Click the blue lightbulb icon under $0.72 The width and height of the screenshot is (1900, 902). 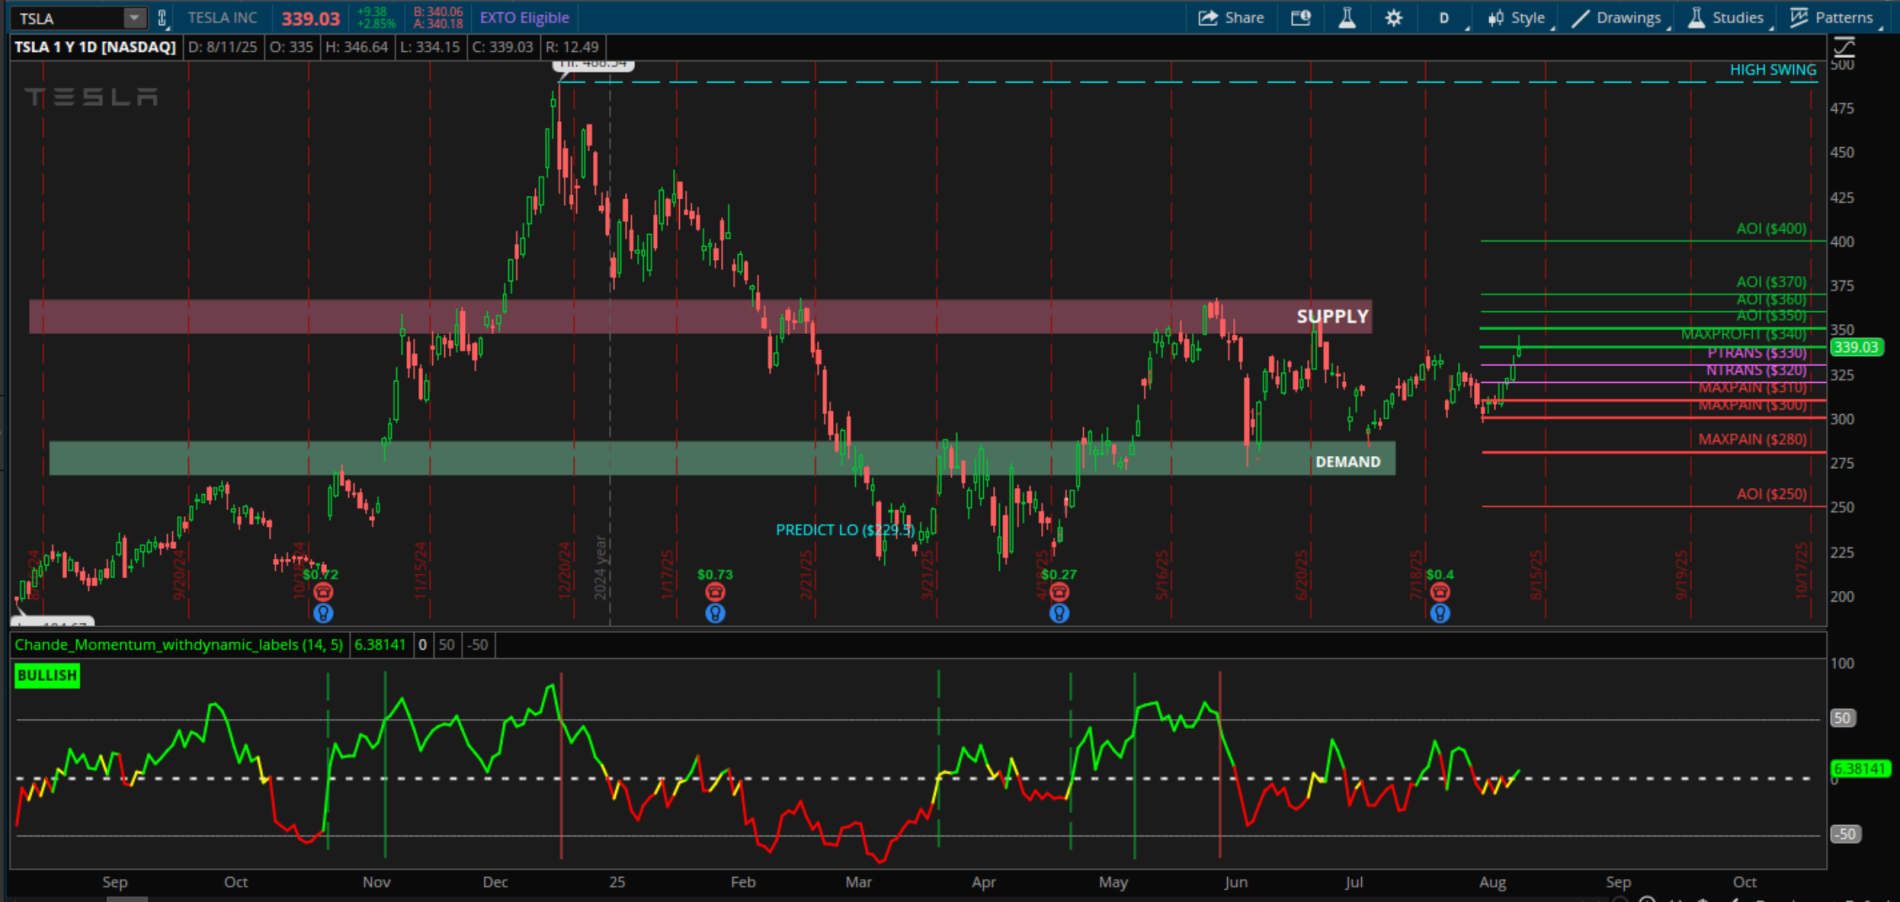(322, 613)
